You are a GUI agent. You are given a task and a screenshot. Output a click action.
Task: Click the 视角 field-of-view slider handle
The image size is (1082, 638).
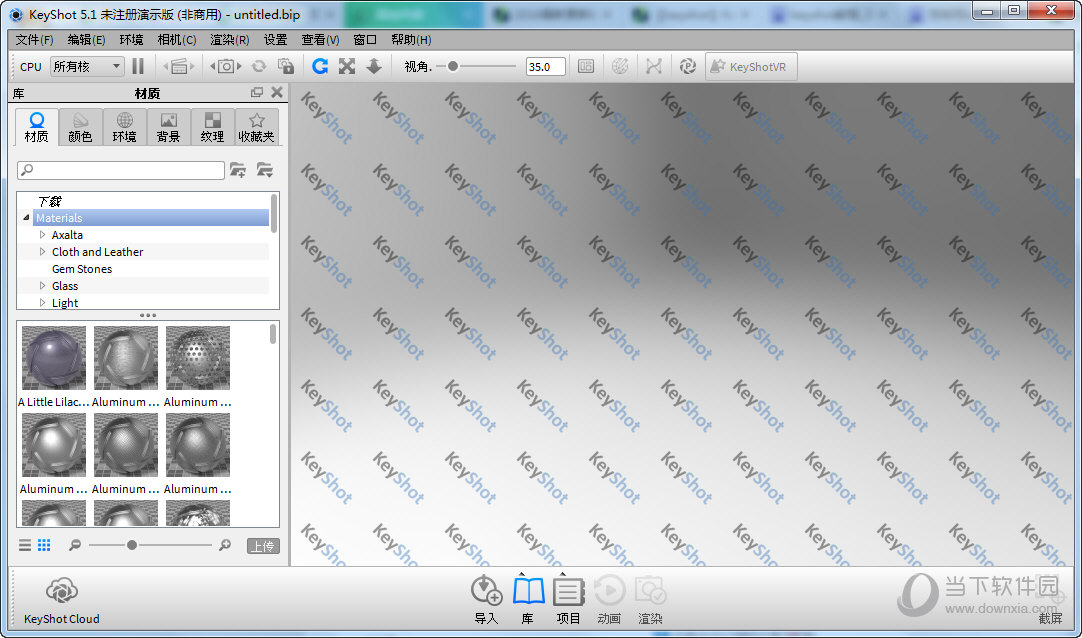[x=453, y=66]
